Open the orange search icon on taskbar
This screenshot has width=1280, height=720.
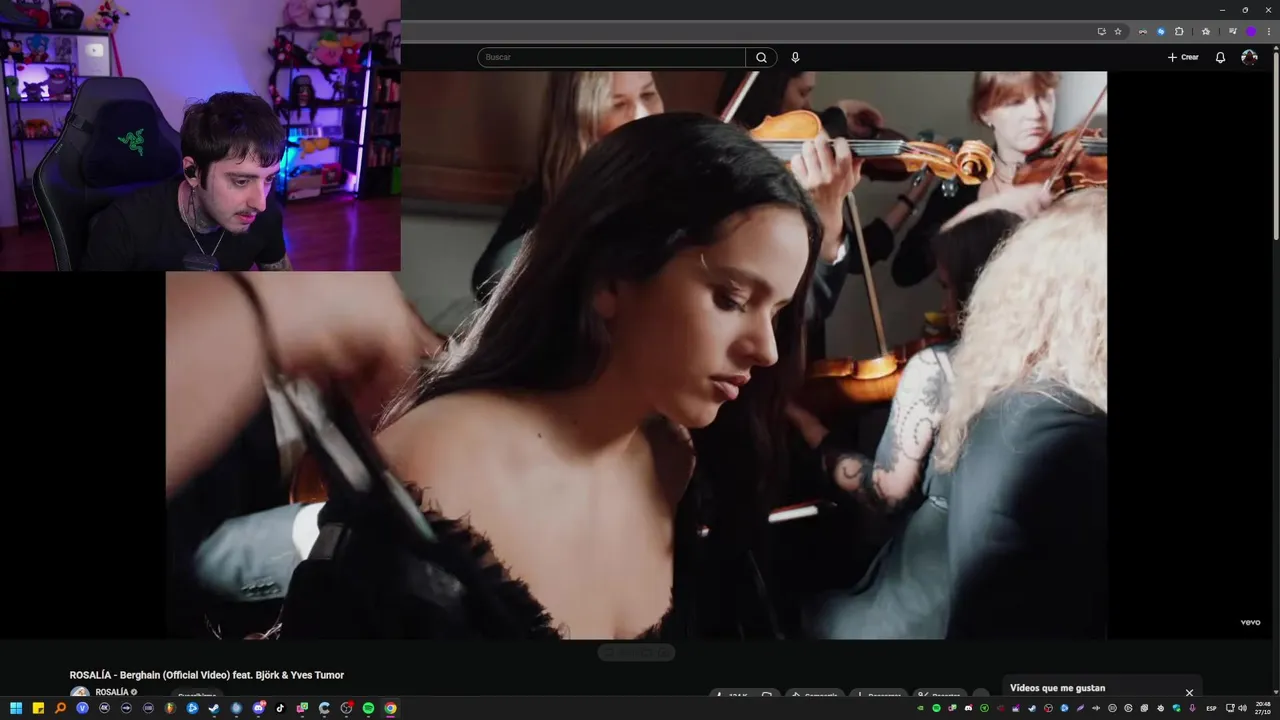60,708
